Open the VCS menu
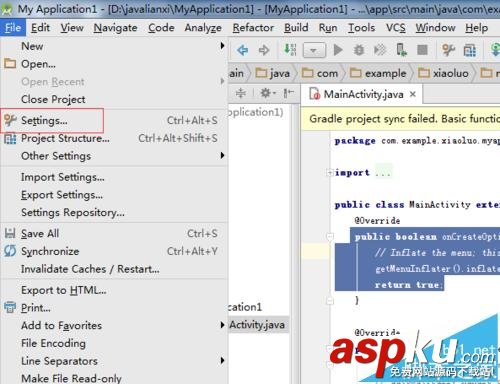 [396, 28]
